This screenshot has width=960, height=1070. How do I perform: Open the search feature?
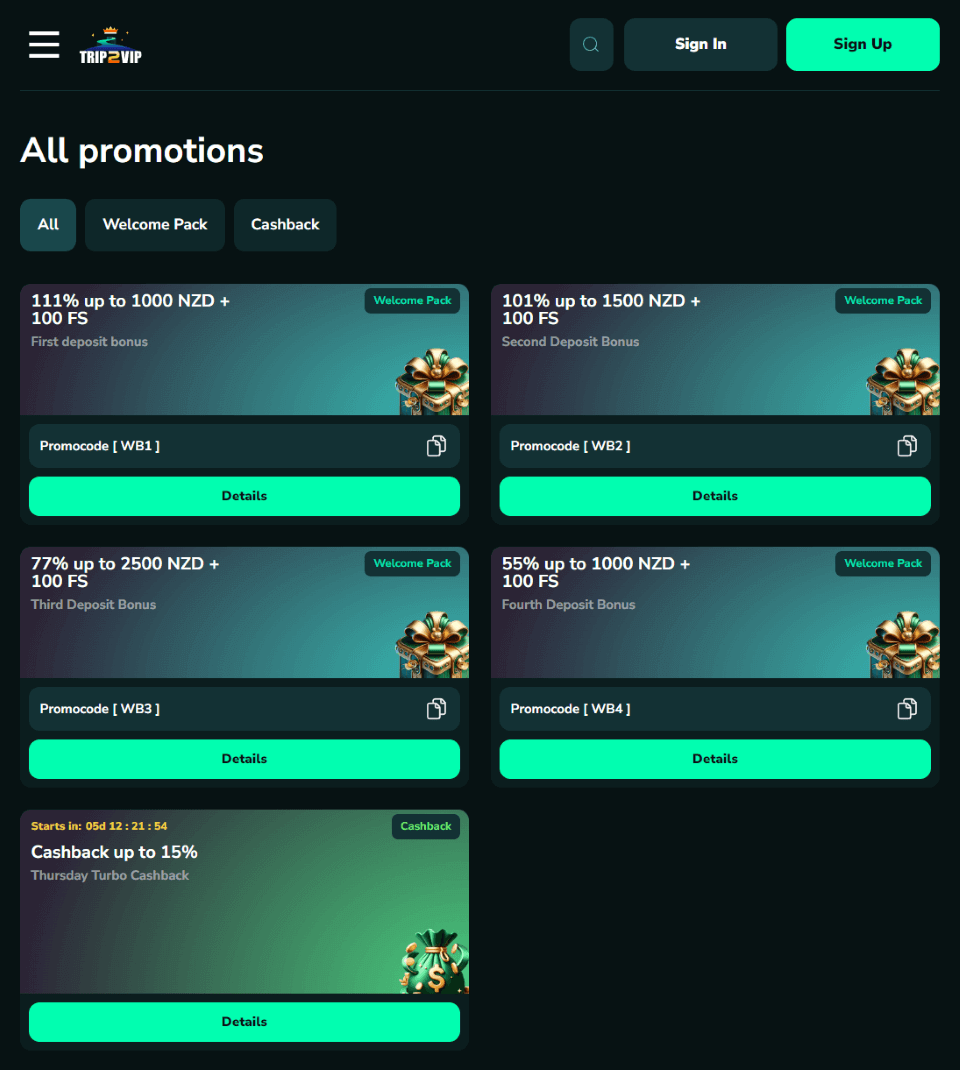[x=591, y=44]
